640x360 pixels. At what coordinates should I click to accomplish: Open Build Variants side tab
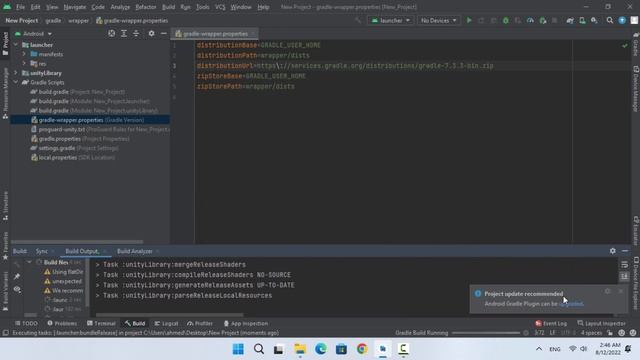5,291
